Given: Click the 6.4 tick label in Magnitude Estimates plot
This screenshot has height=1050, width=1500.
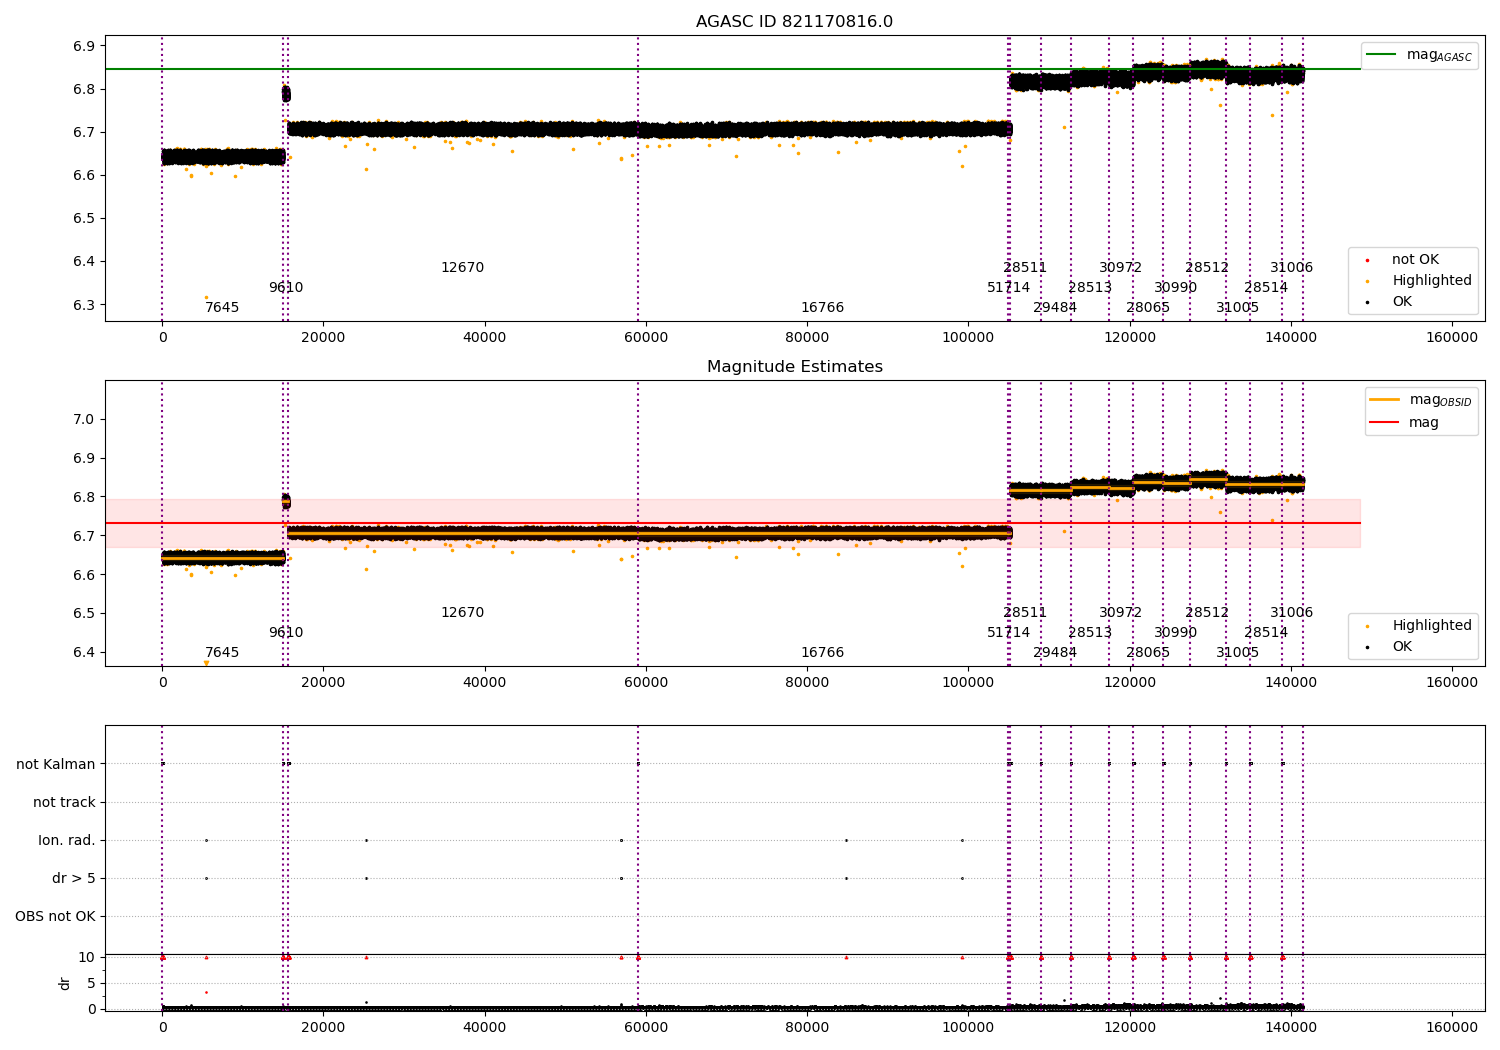Looking at the screenshot, I should tap(84, 653).
